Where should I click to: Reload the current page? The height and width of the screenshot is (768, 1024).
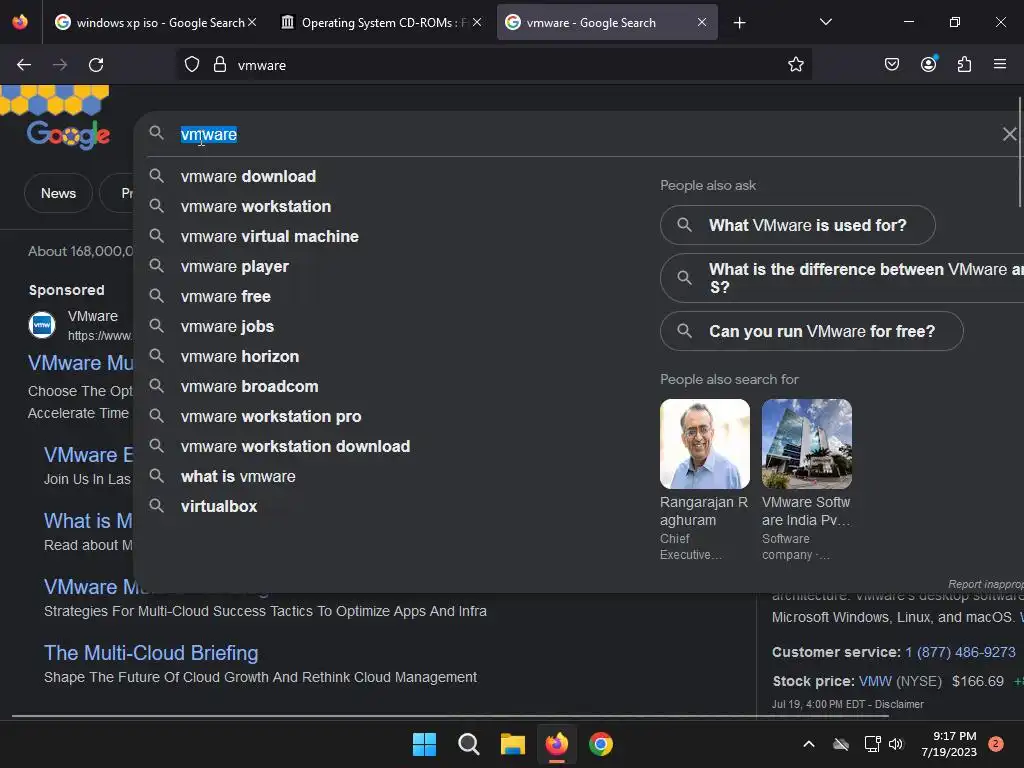[x=96, y=65]
